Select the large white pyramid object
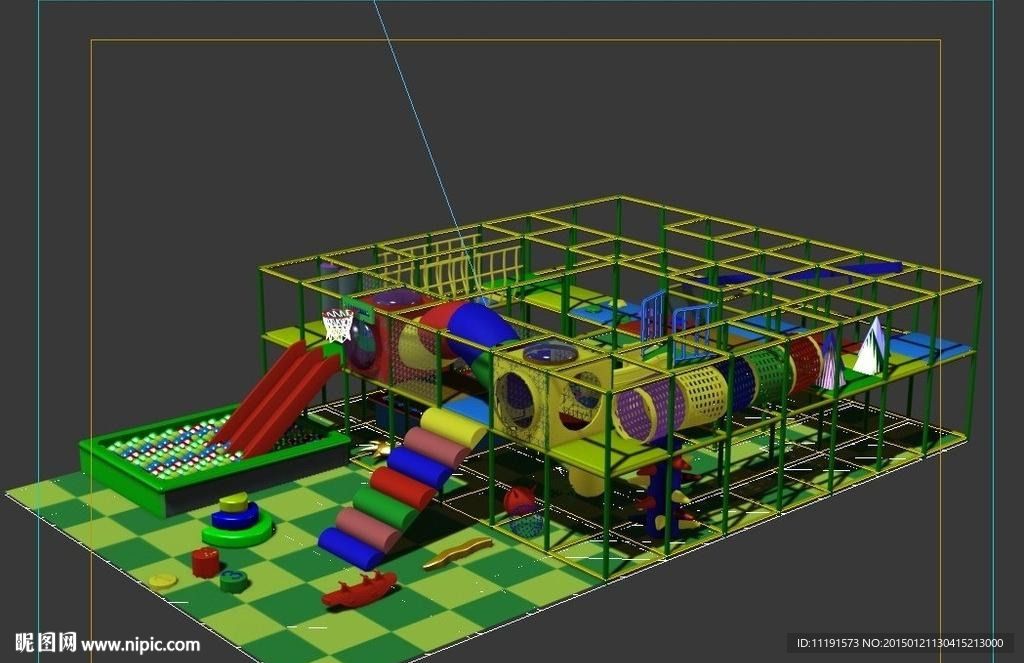The width and height of the screenshot is (1024, 663). (x=871, y=346)
